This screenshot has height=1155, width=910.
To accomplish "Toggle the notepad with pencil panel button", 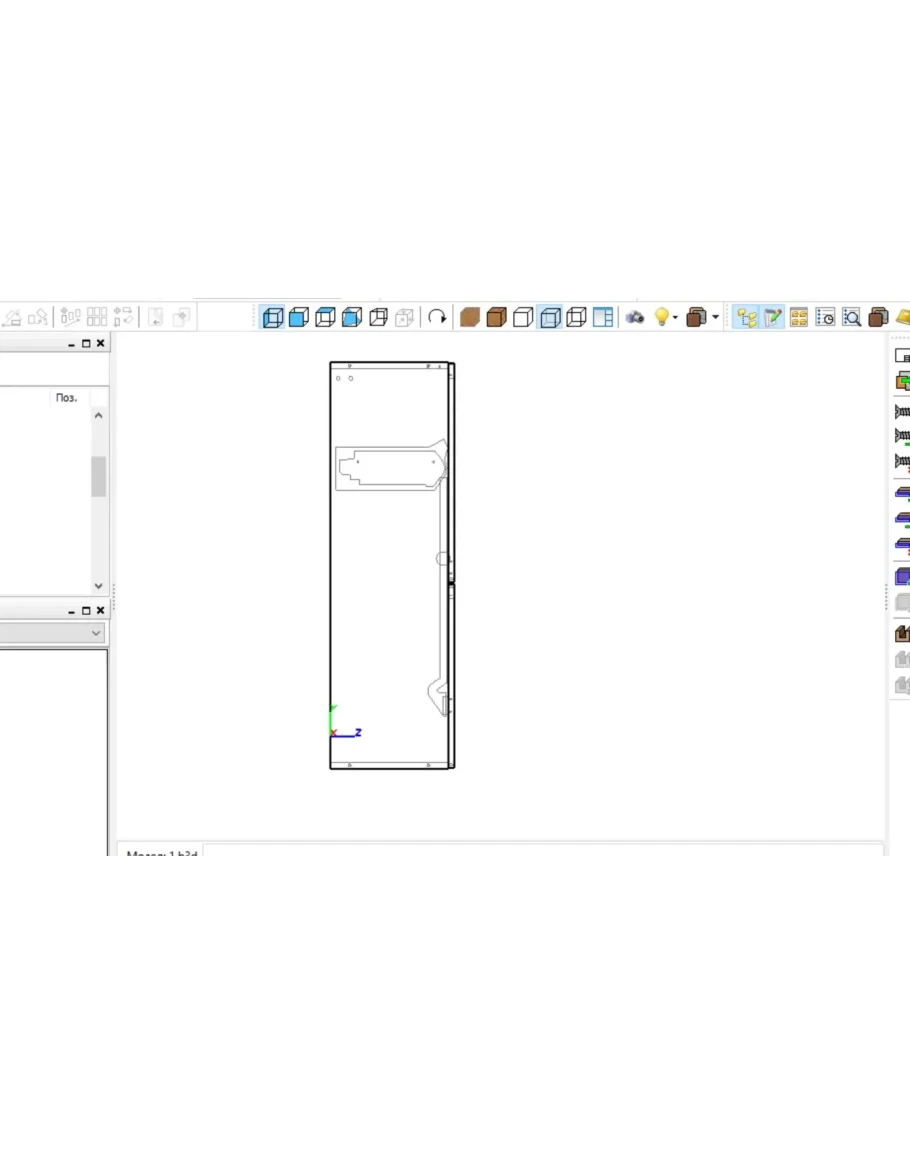I will coord(773,318).
